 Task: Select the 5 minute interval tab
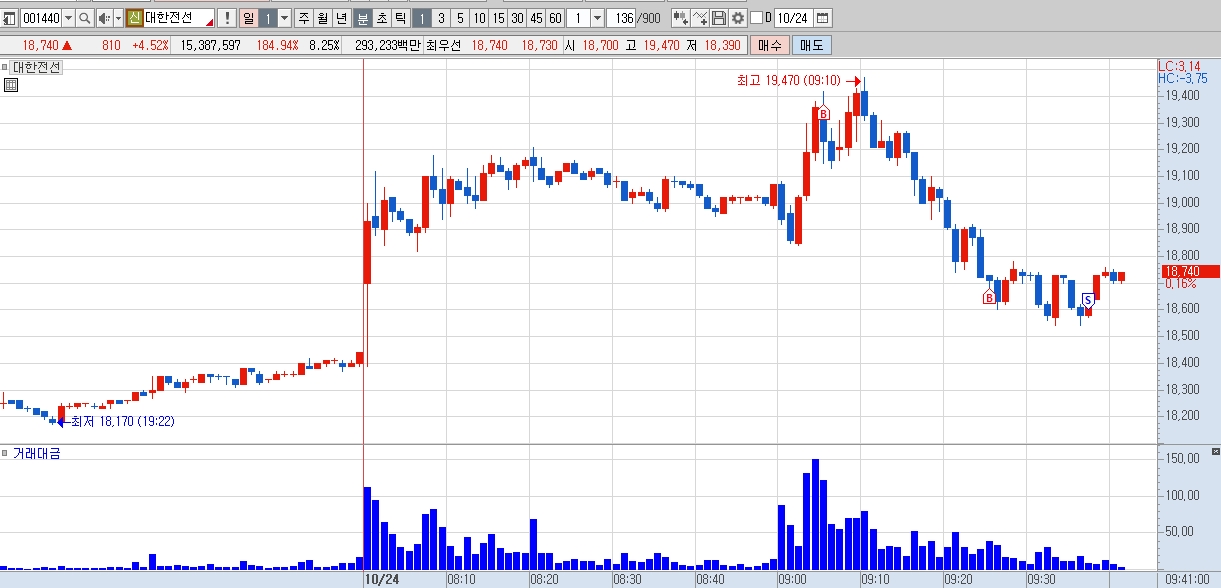pos(460,18)
